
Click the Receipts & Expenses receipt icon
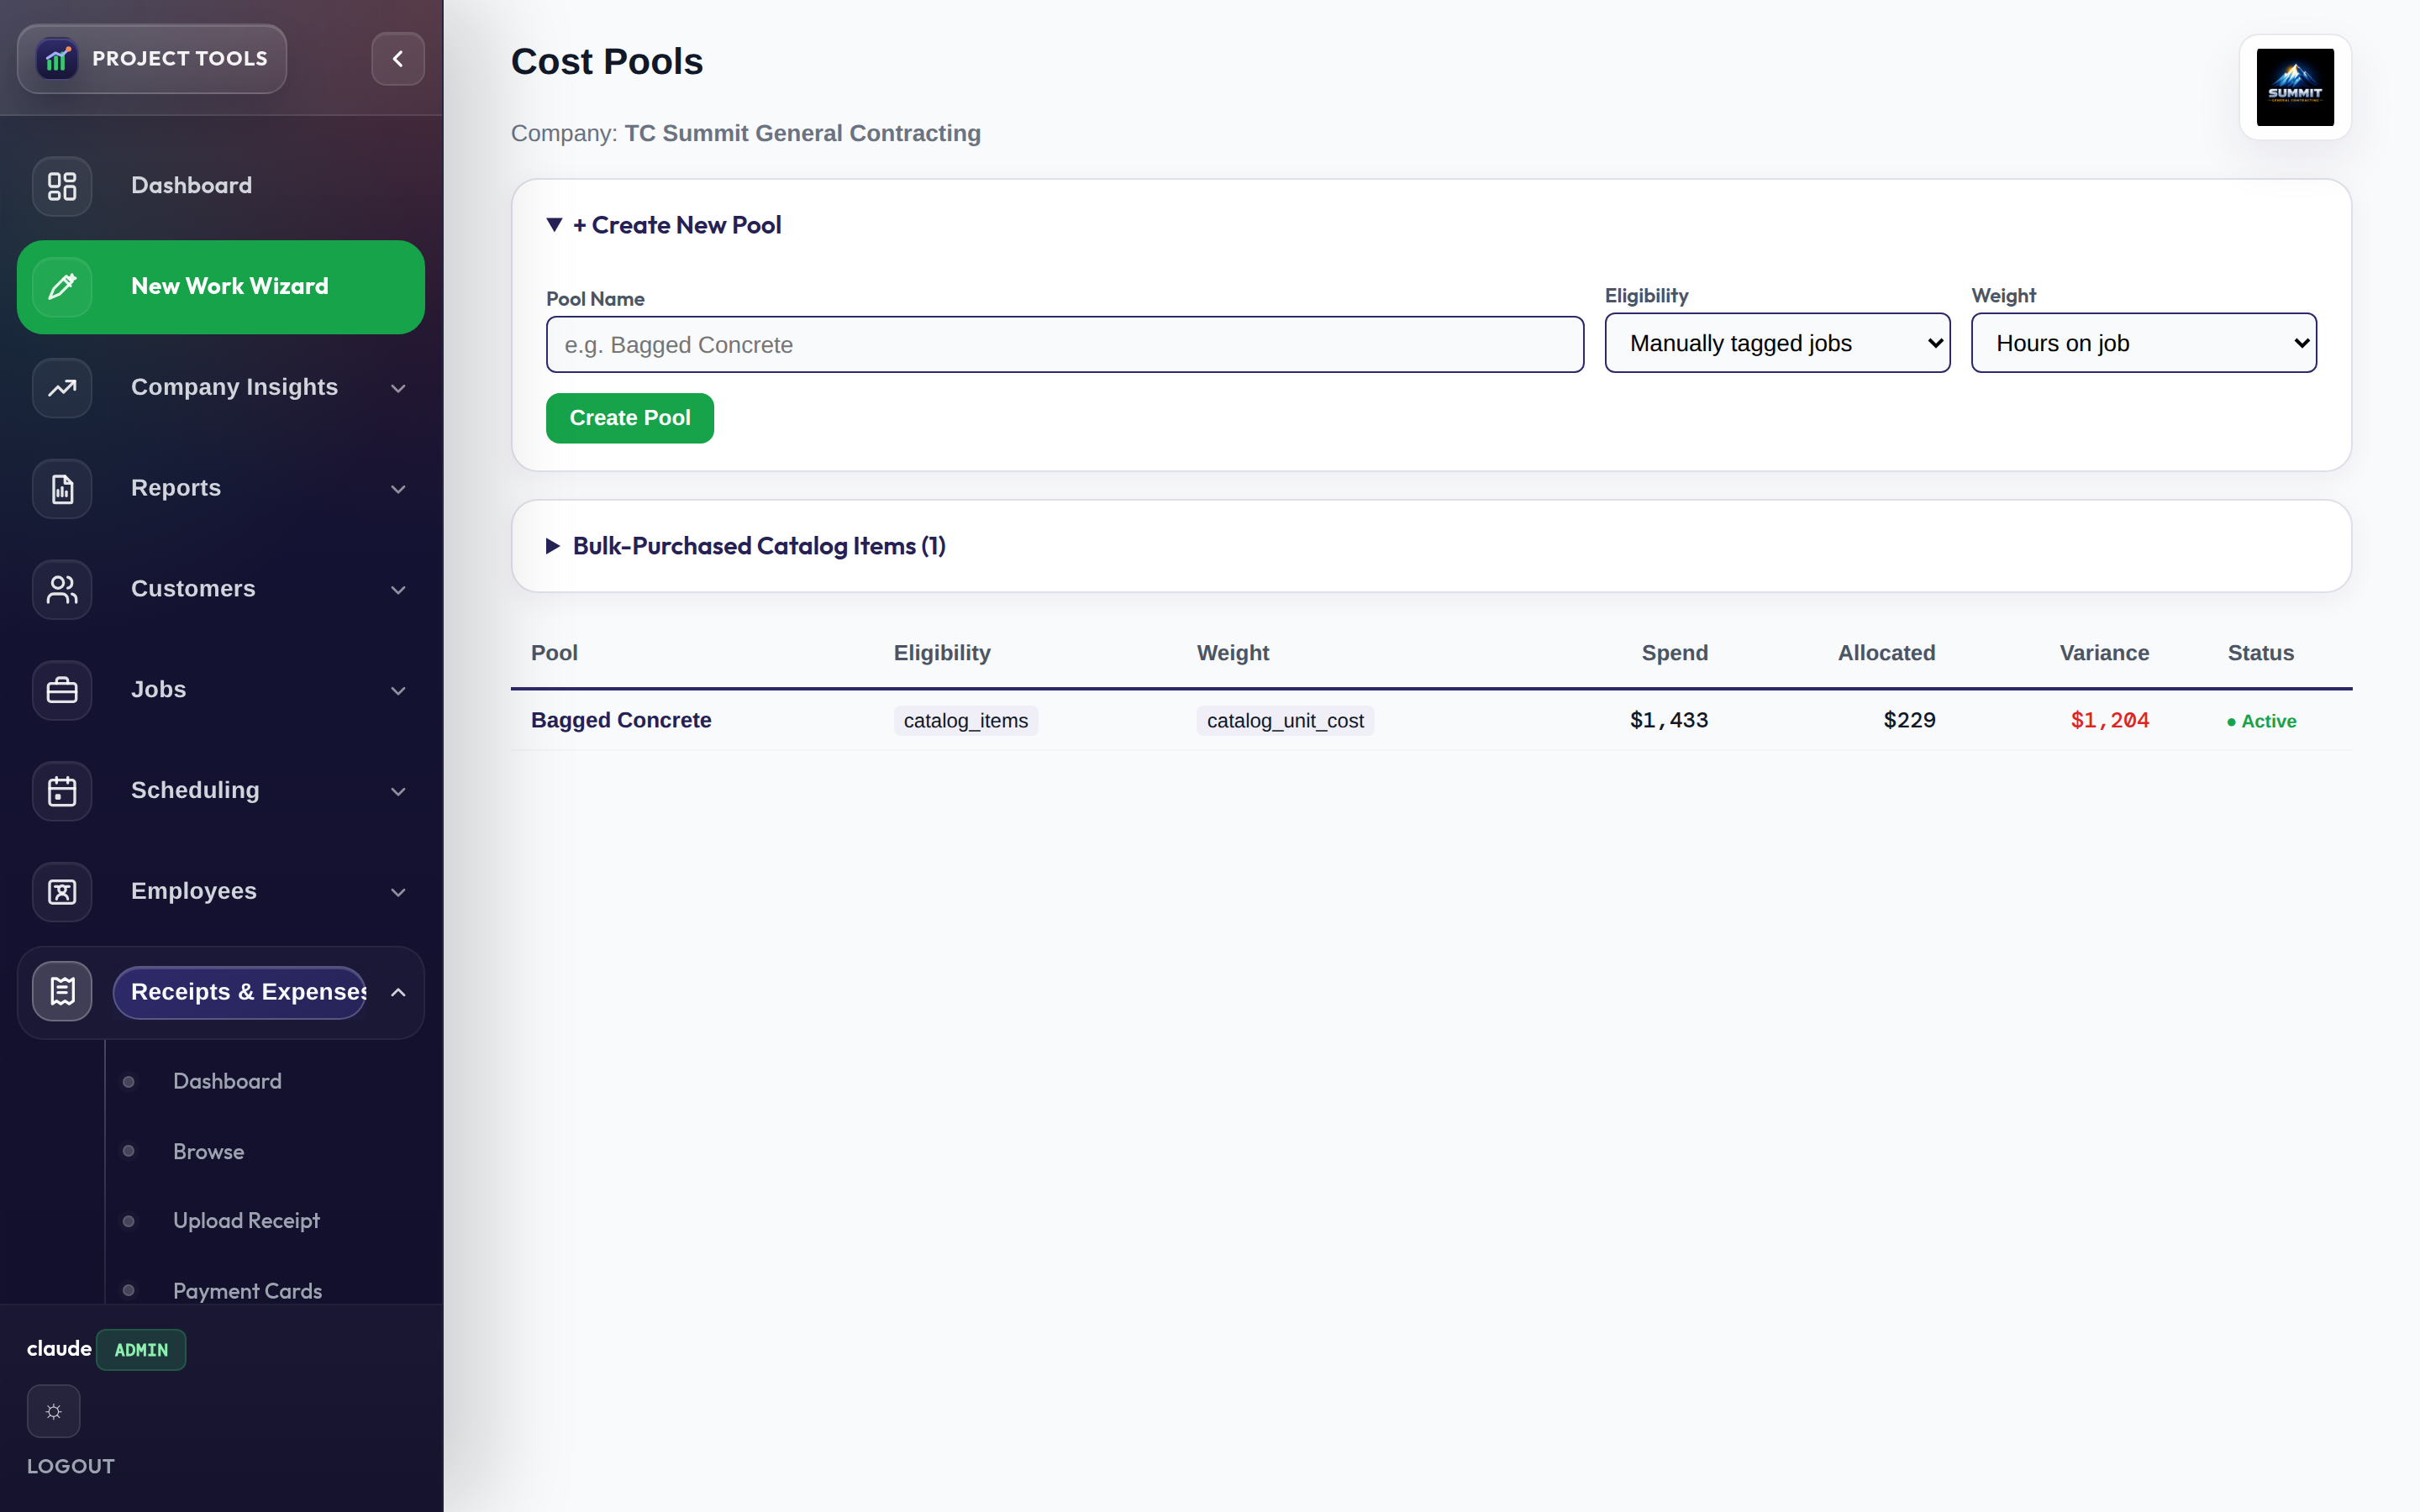coord(62,992)
